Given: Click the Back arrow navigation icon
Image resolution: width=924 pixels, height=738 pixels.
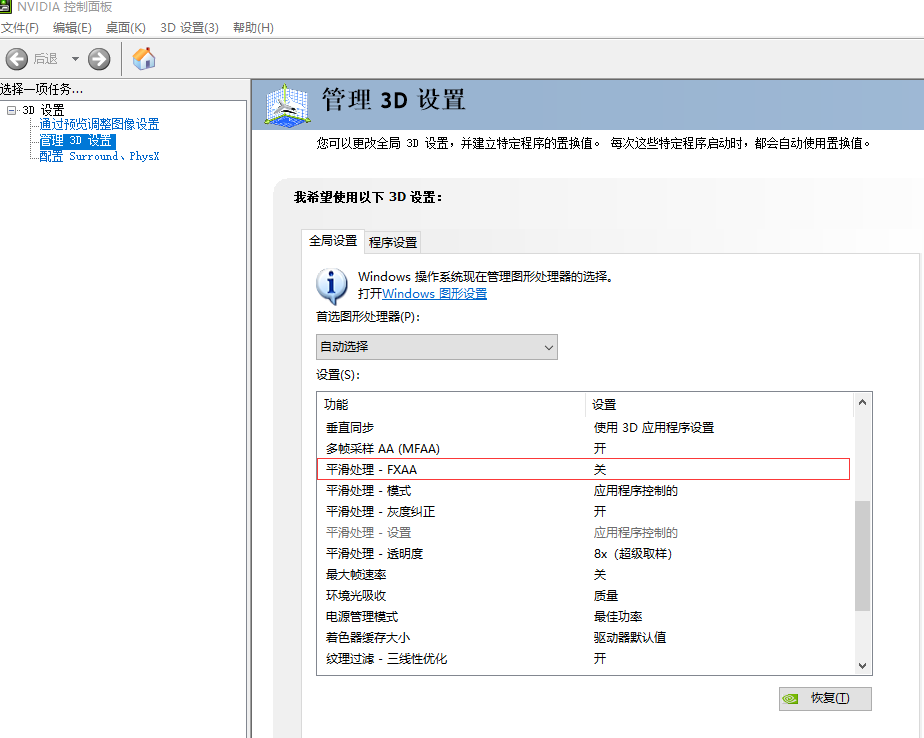Looking at the screenshot, I should [17, 59].
